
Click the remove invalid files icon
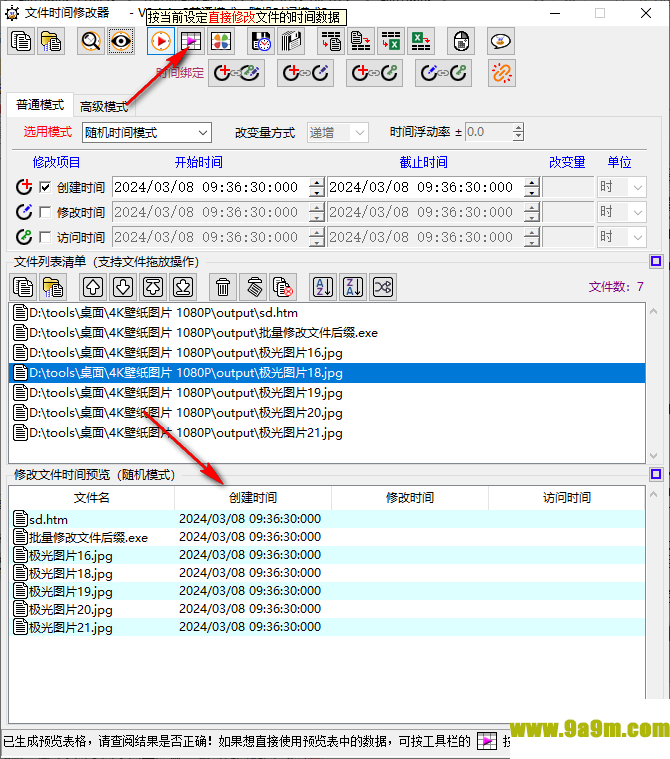tap(283, 287)
